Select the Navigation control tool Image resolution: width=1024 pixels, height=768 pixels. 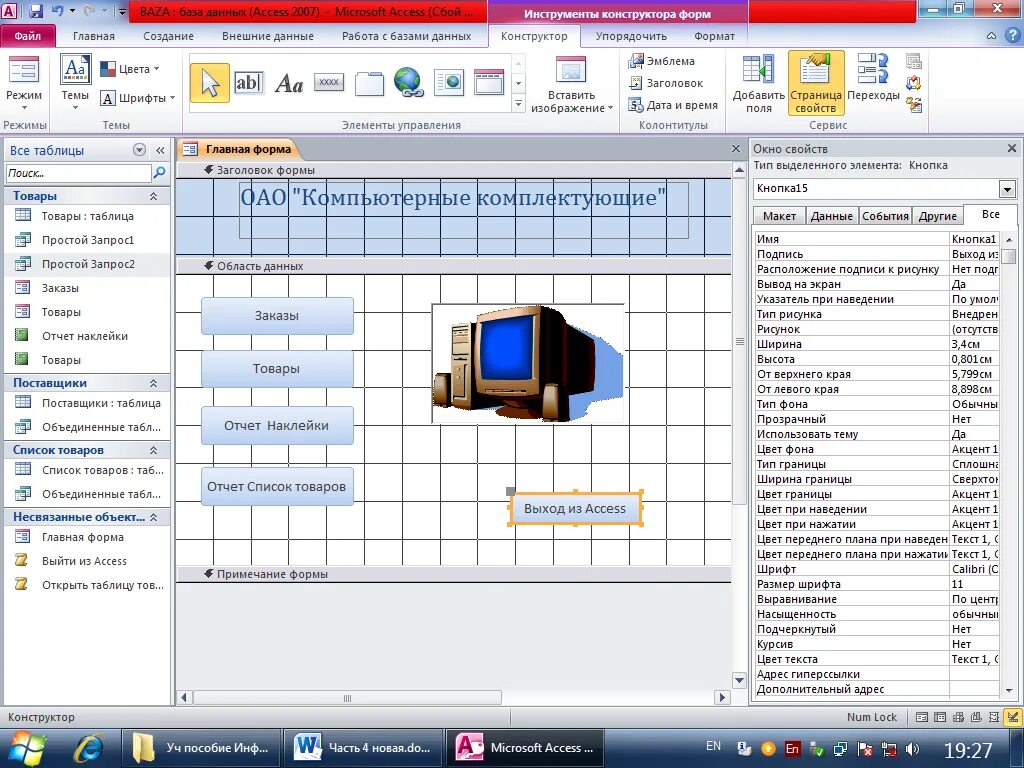(x=489, y=83)
